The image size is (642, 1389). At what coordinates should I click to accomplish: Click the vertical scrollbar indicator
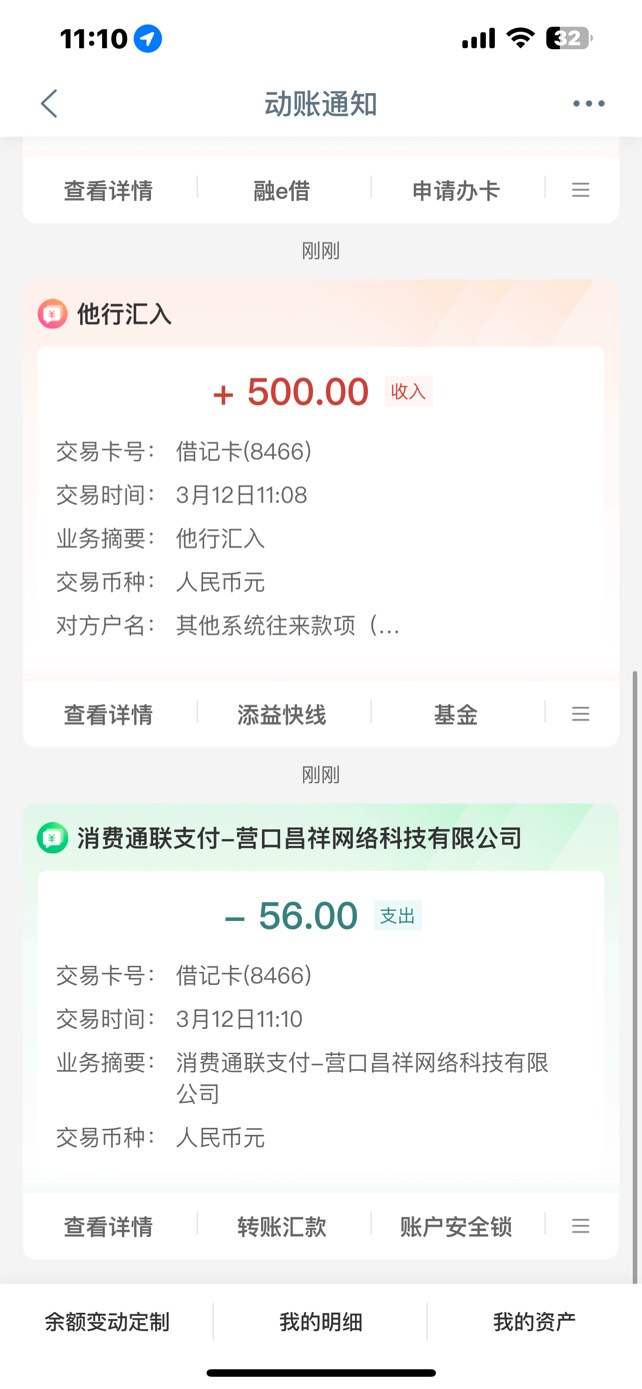click(x=635, y=975)
